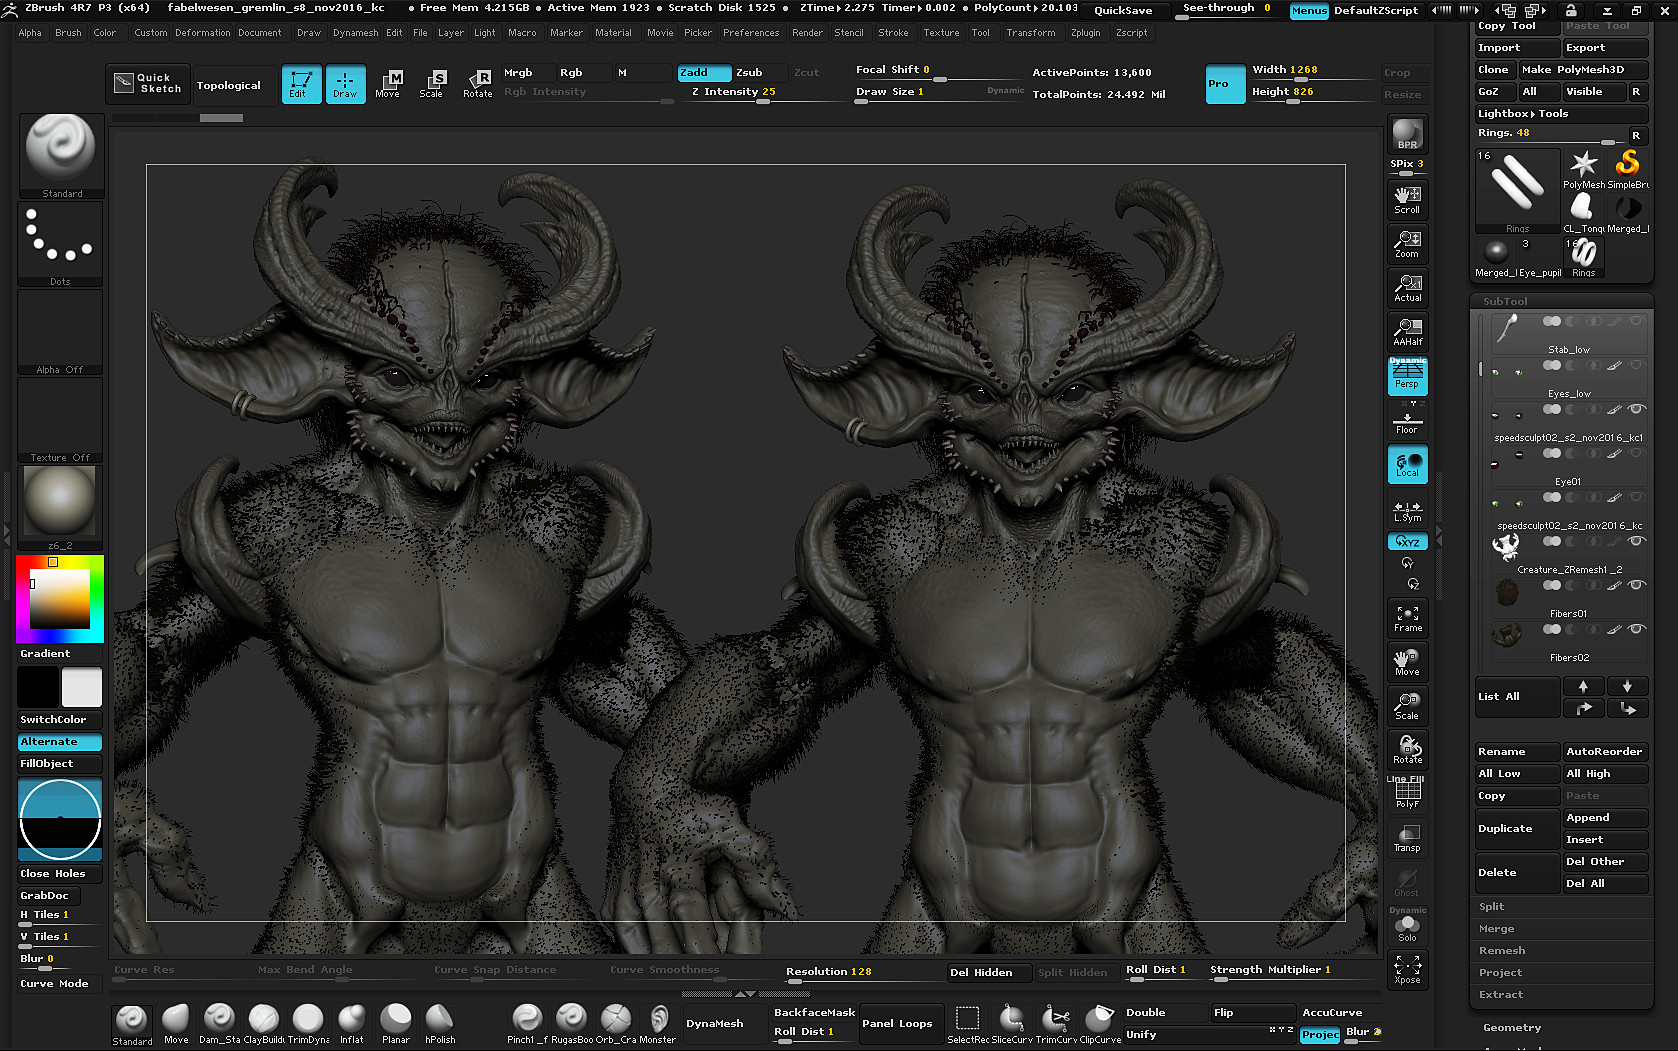Choose the Inflat brush at bottom shelf

click(x=351, y=1024)
